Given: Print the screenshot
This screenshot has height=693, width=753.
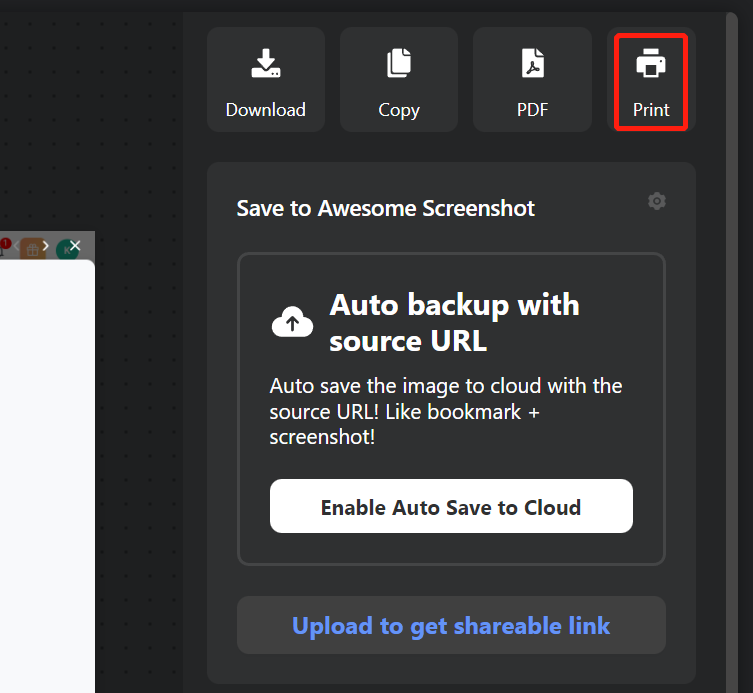Looking at the screenshot, I should tap(651, 80).
